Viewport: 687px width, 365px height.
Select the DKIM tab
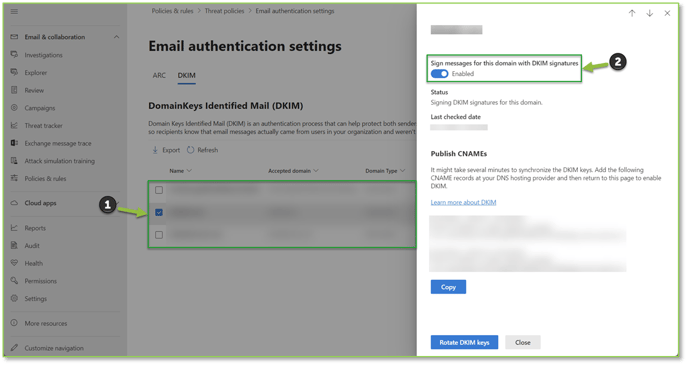pyautogui.click(x=187, y=75)
